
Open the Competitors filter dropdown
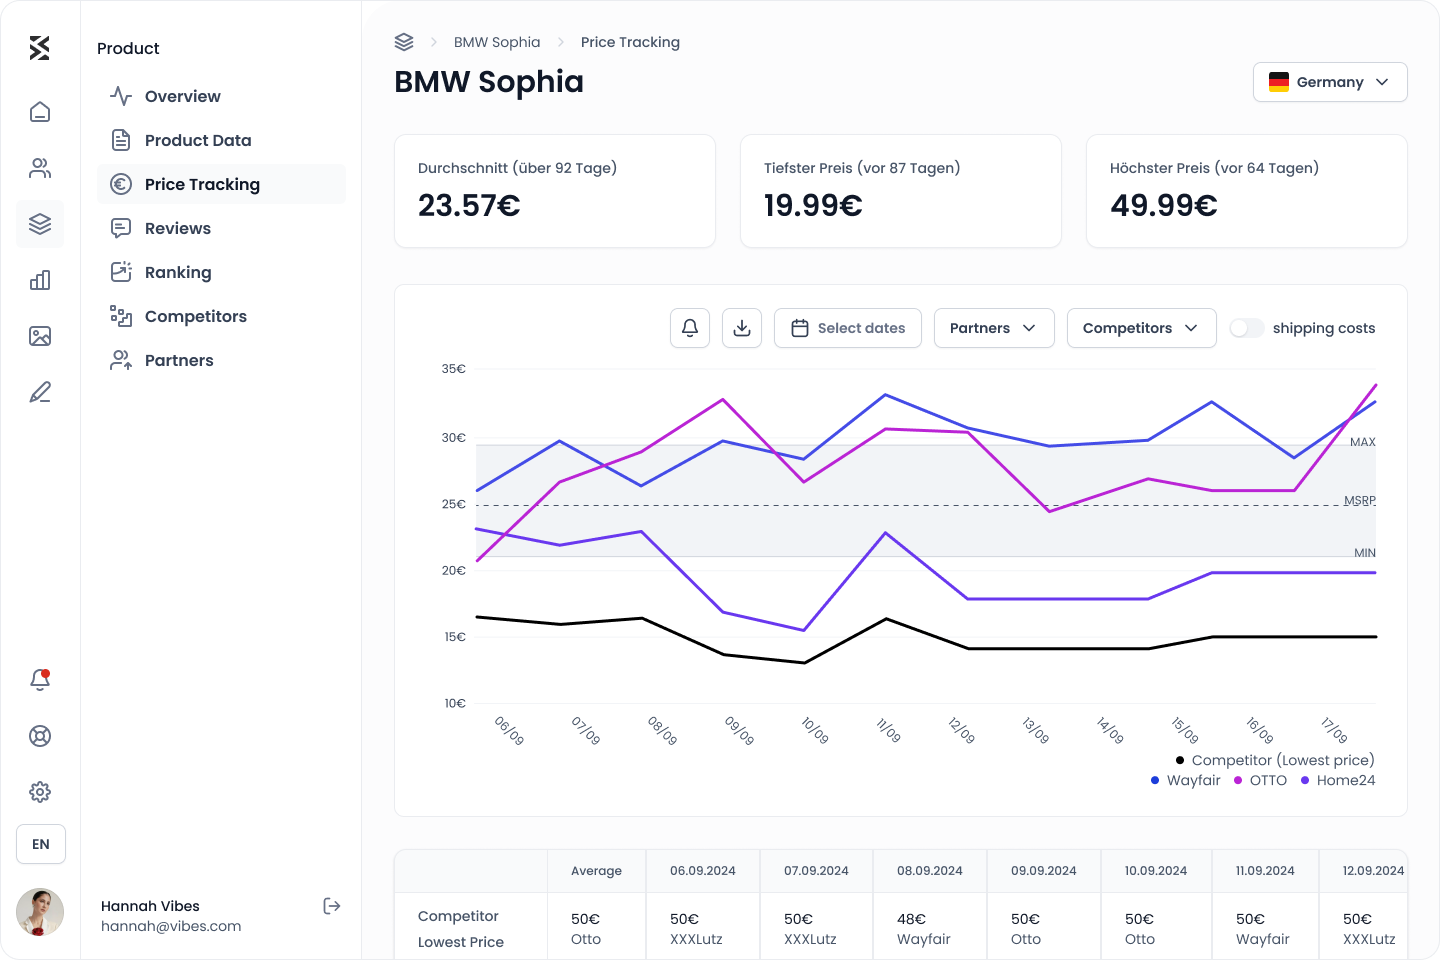[1142, 328]
